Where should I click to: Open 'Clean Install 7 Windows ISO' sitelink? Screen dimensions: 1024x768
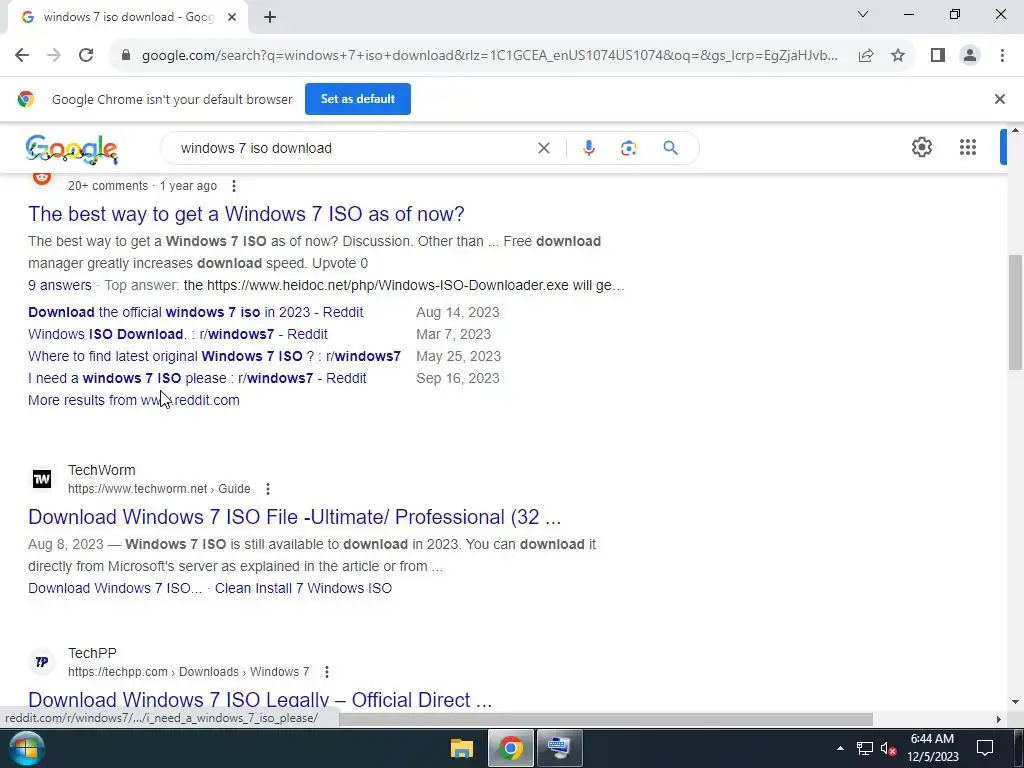(303, 588)
